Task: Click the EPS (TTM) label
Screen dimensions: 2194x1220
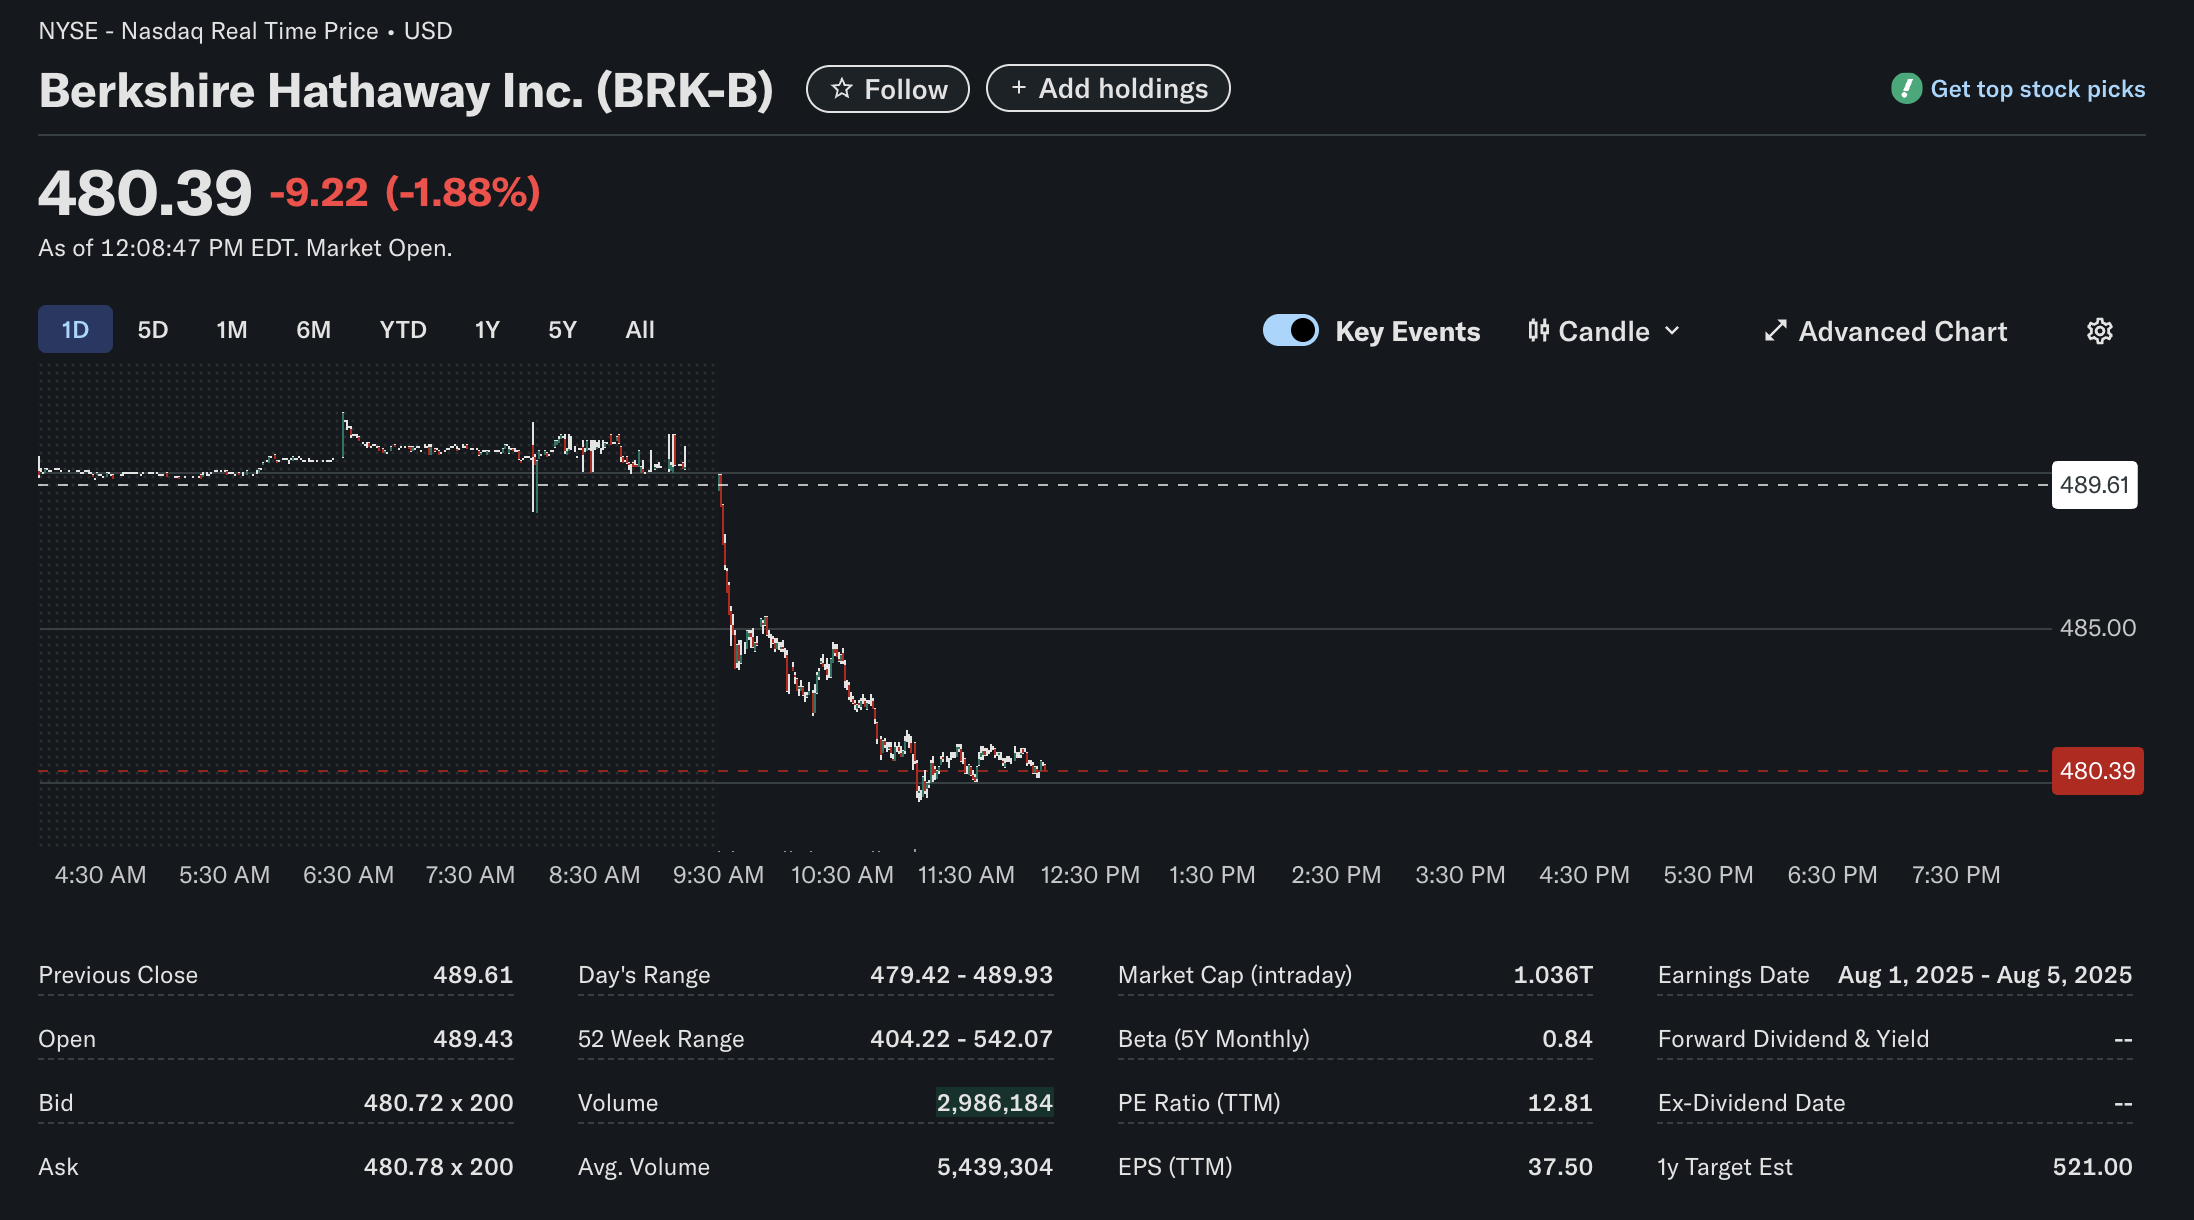Action: click(x=1175, y=1167)
